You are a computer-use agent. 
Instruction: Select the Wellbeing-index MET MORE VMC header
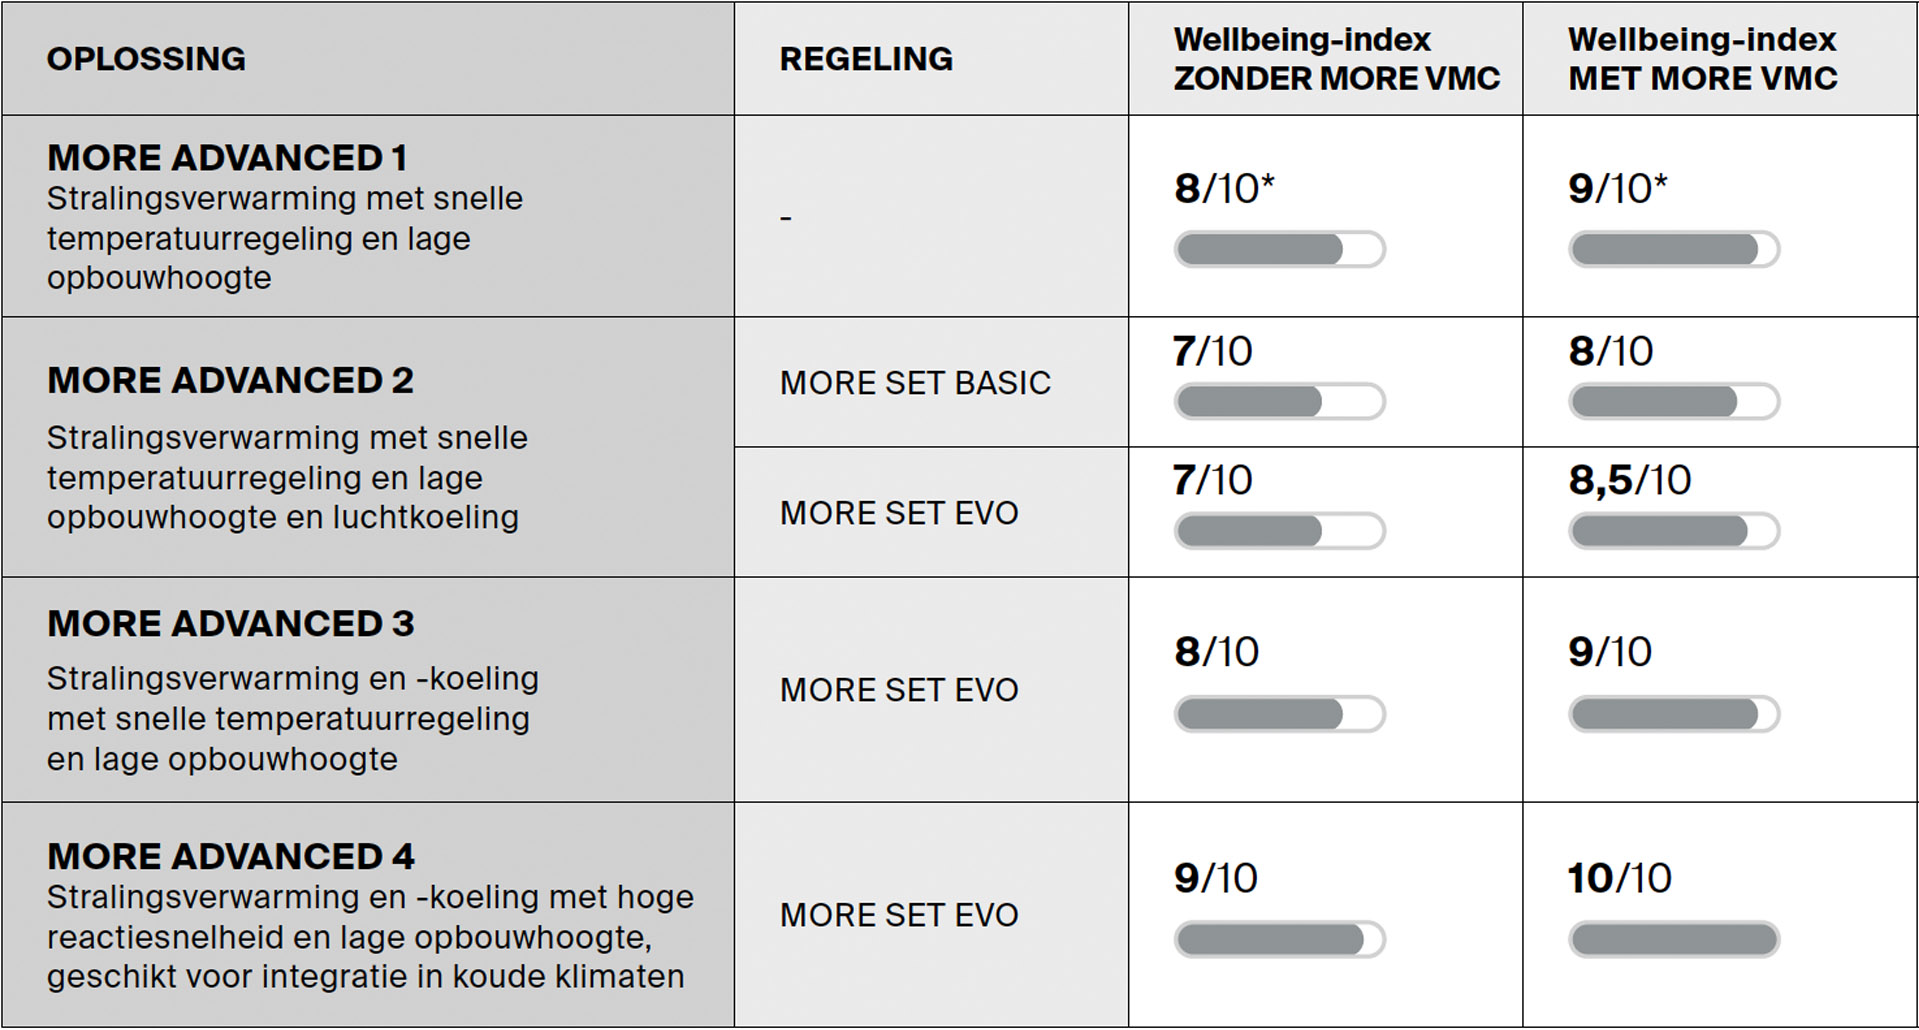coord(1702,59)
